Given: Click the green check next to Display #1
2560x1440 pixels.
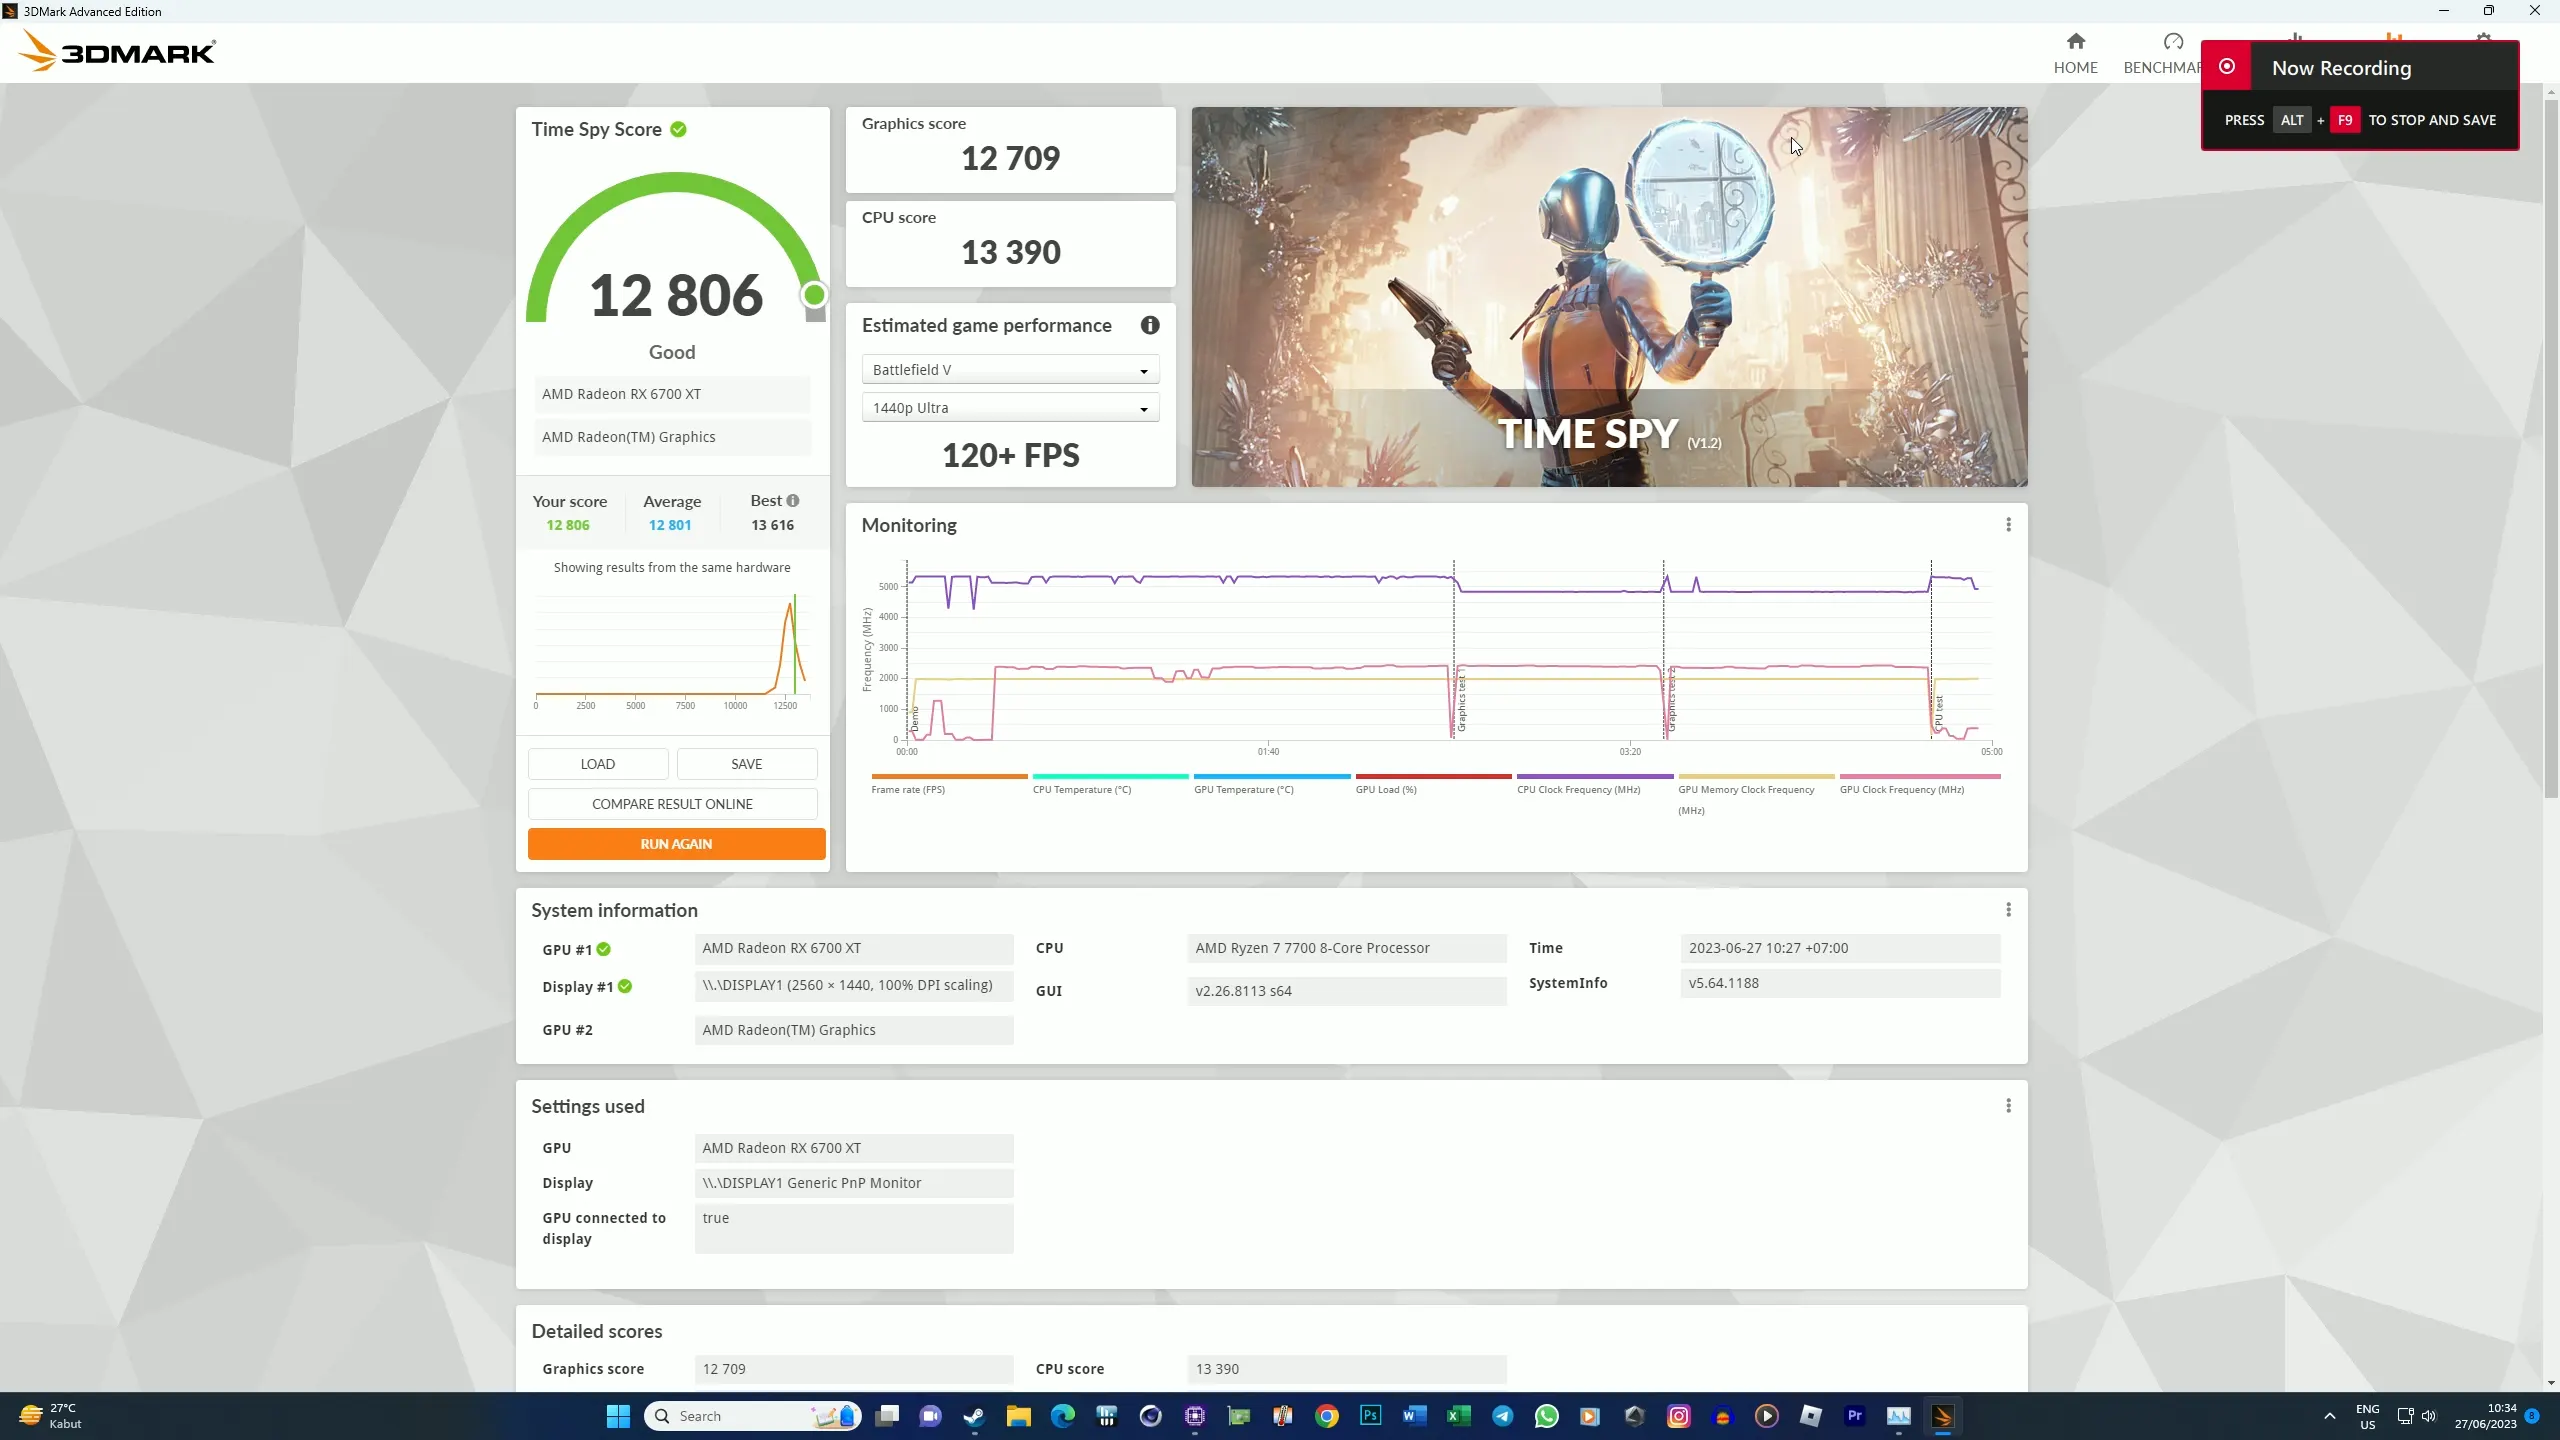Looking at the screenshot, I should (625, 986).
